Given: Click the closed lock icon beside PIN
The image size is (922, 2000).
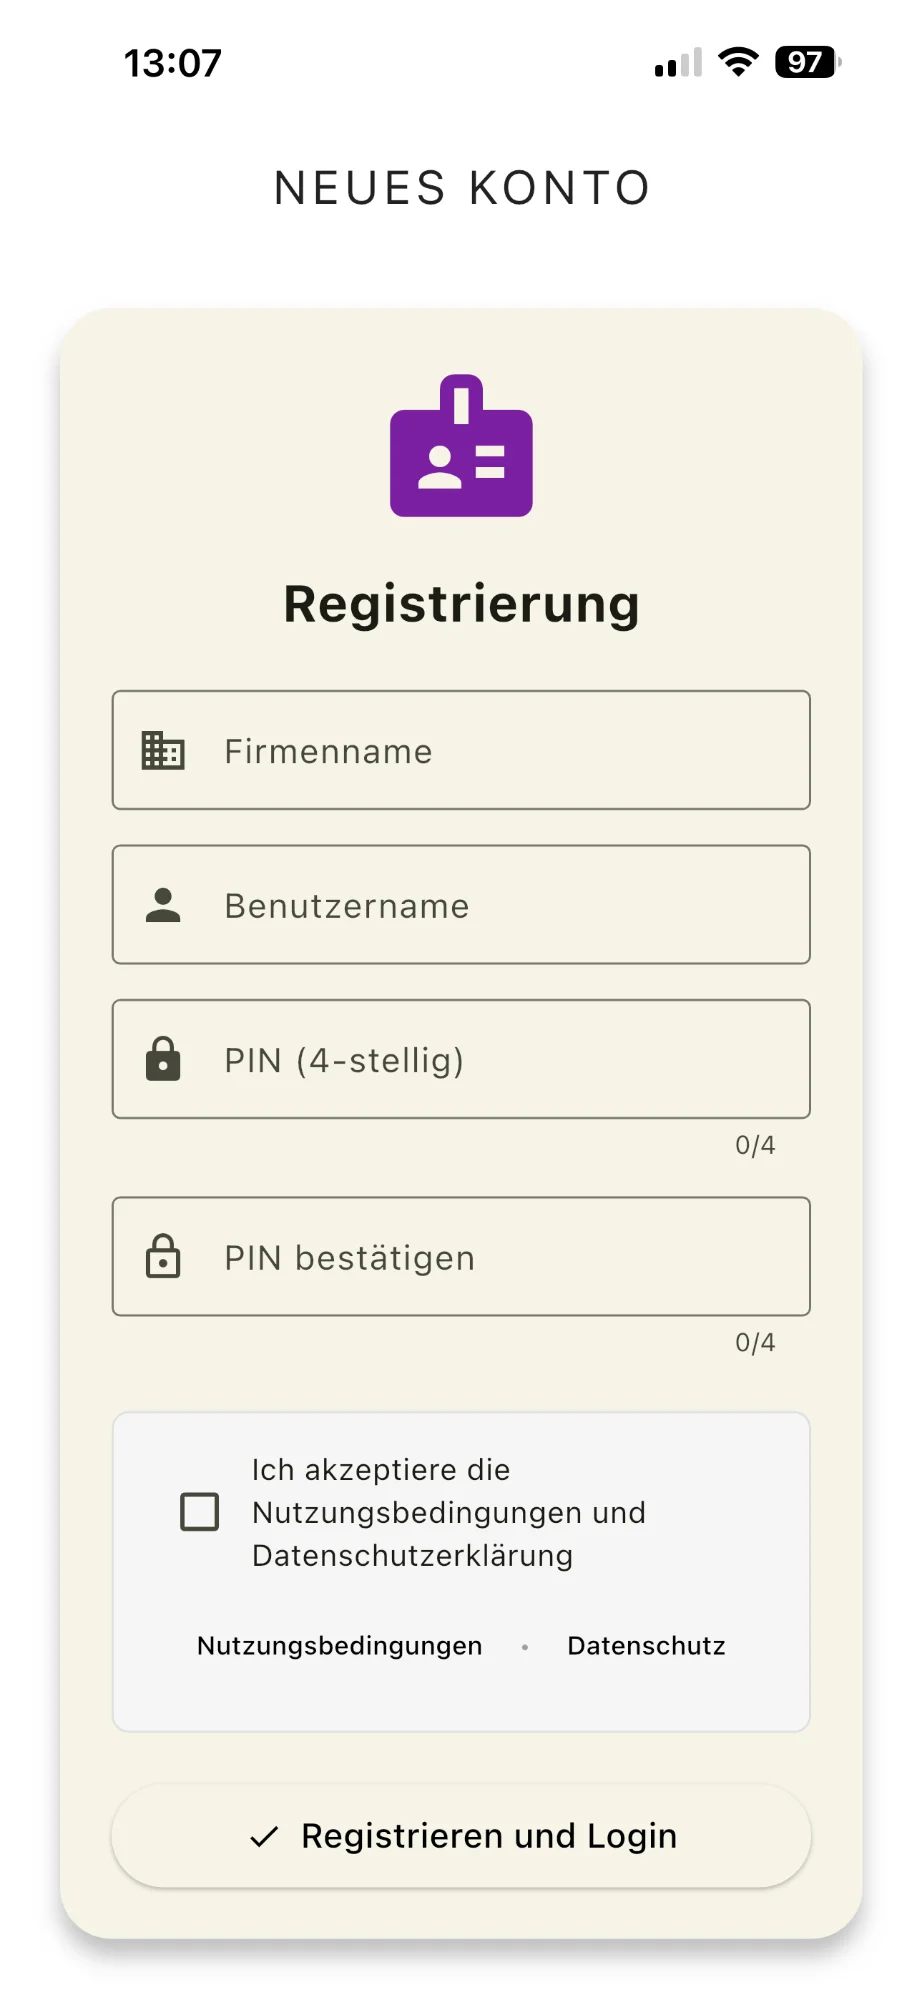Looking at the screenshot, I should point(164,1059).
